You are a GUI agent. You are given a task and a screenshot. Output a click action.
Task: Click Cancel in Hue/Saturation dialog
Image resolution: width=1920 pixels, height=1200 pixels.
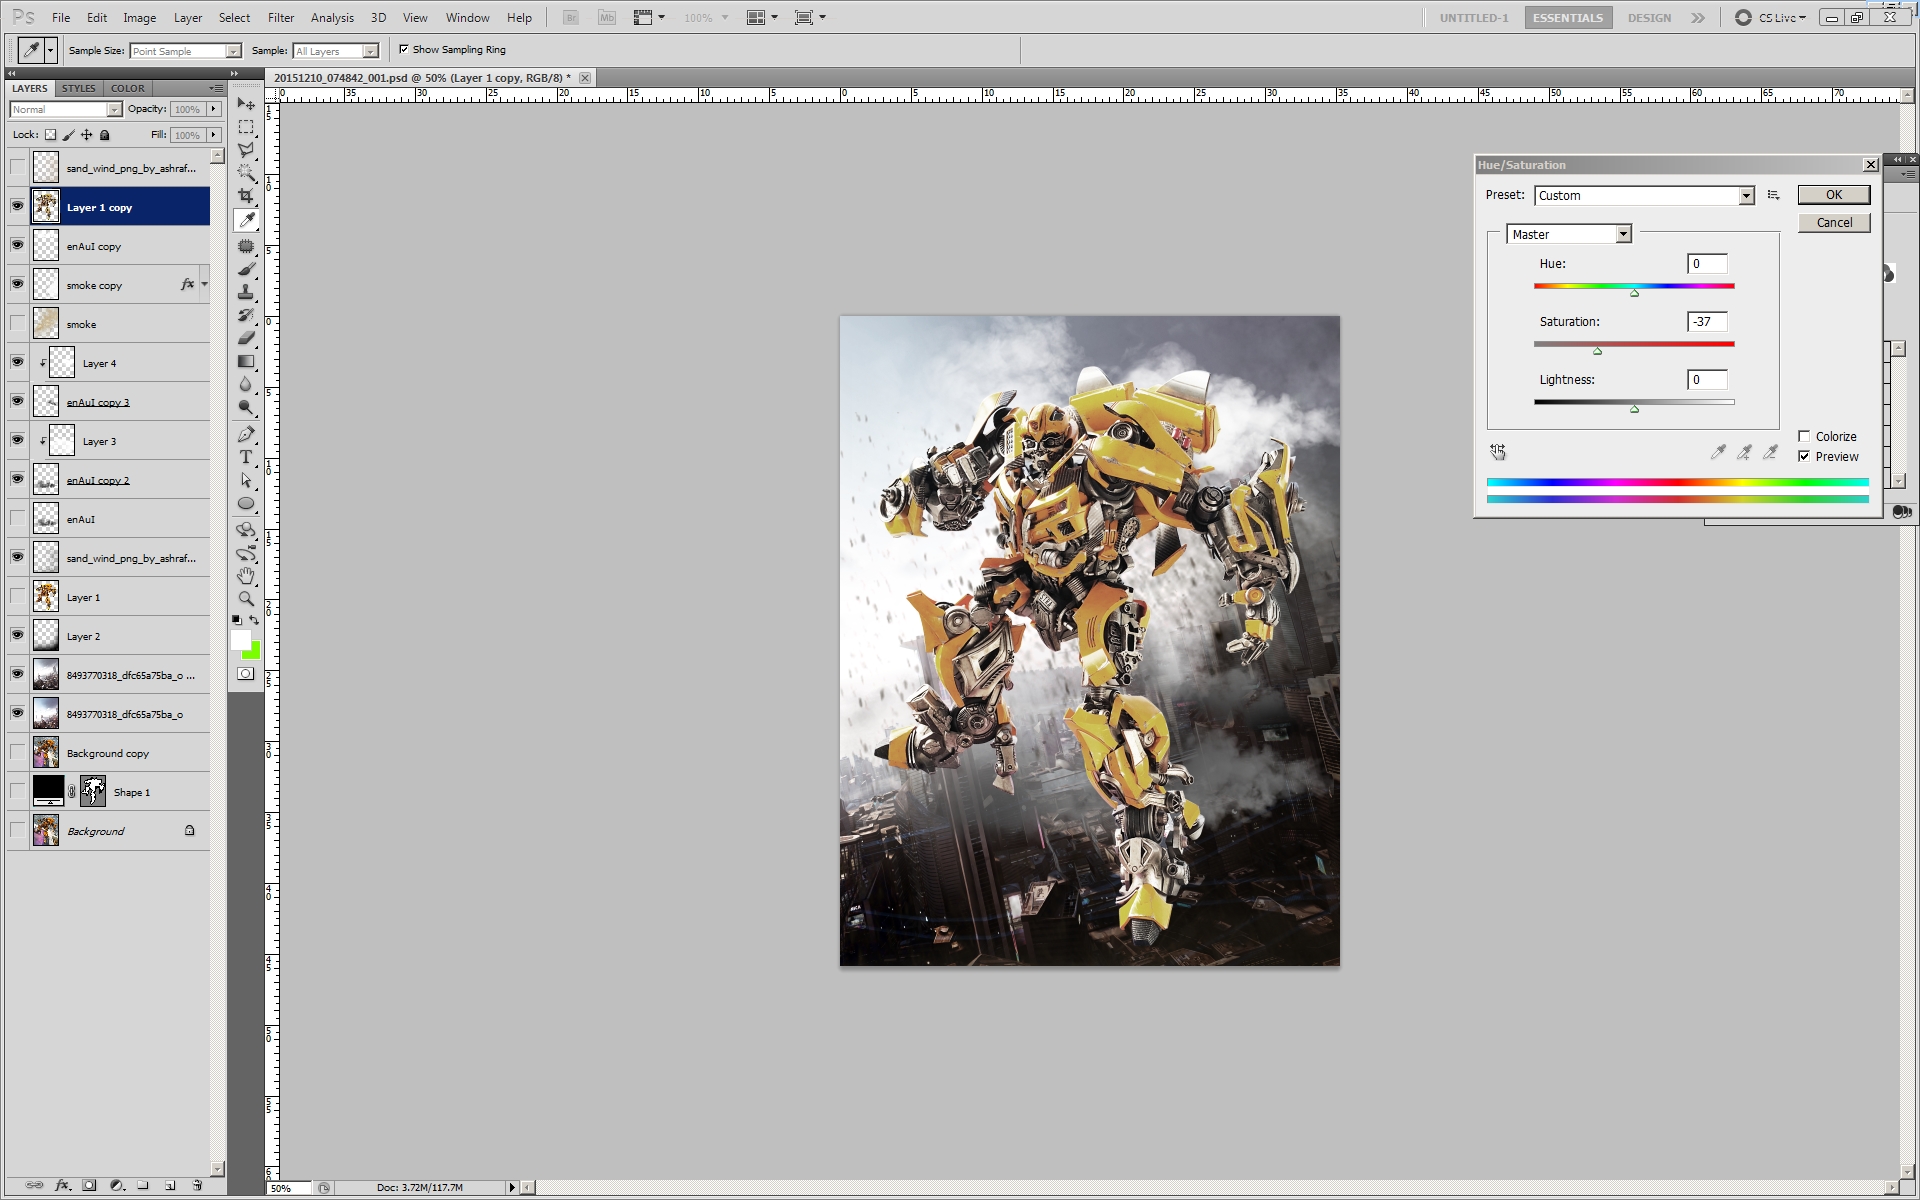coord(1833,223)
